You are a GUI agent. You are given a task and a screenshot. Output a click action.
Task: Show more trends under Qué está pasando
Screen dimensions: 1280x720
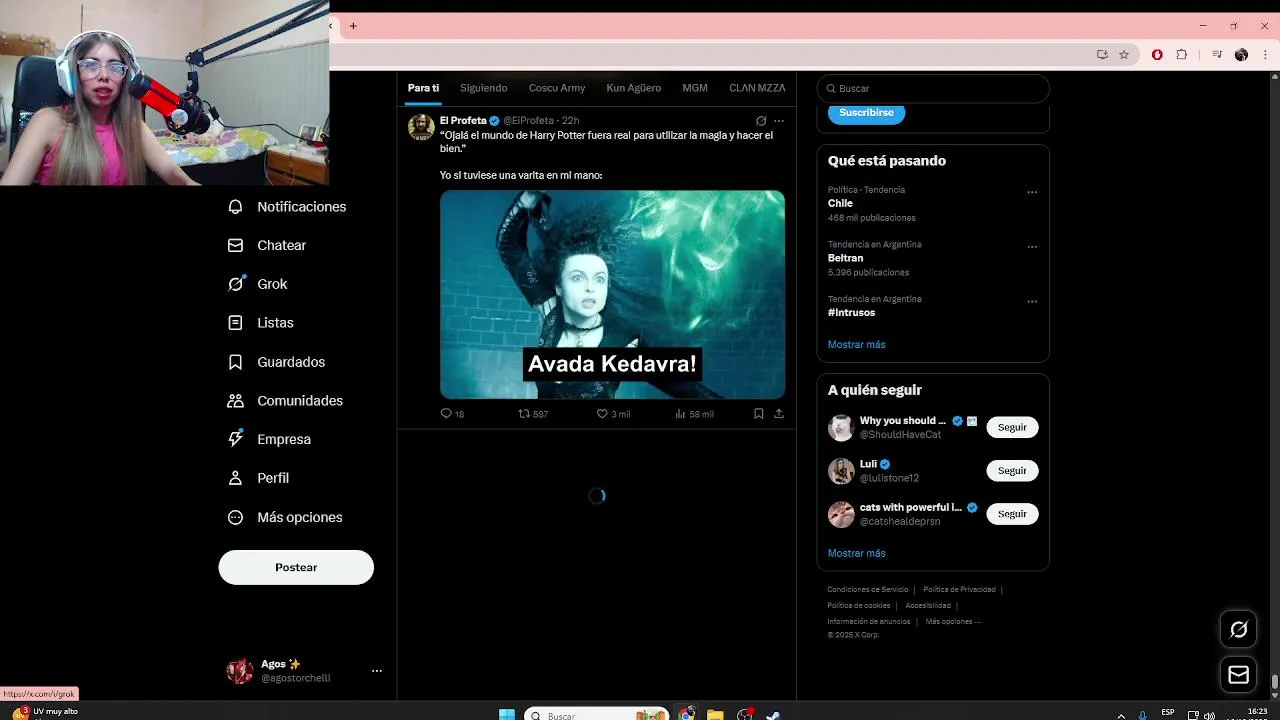pos(856,344)
